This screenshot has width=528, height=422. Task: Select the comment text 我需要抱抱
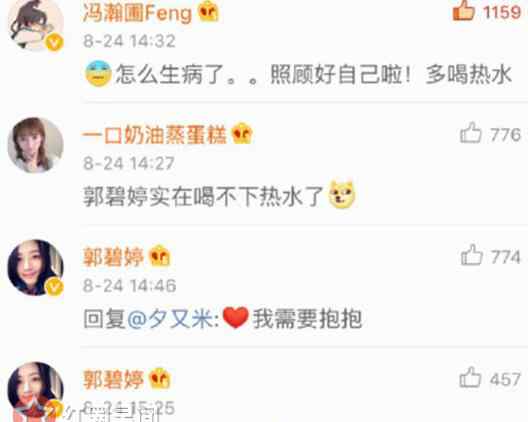coord(307,319)
